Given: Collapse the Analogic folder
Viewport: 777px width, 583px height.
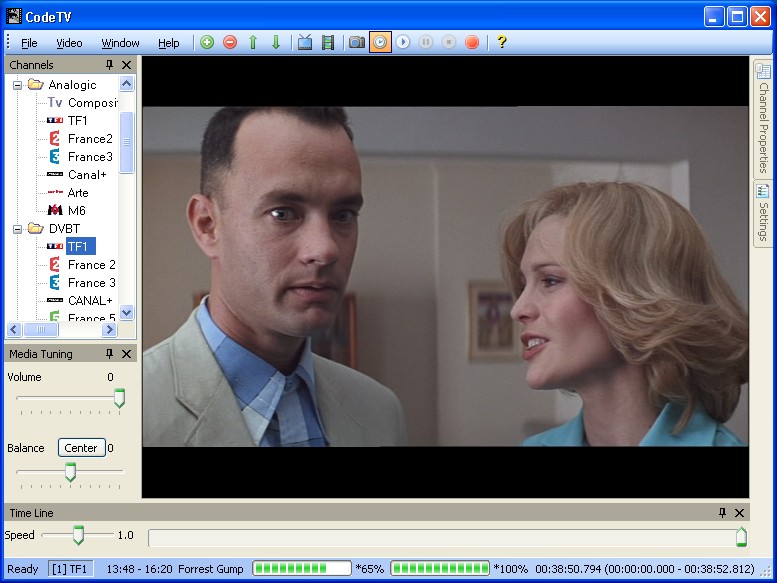Looking at the screenshot, I should [18, 85].
